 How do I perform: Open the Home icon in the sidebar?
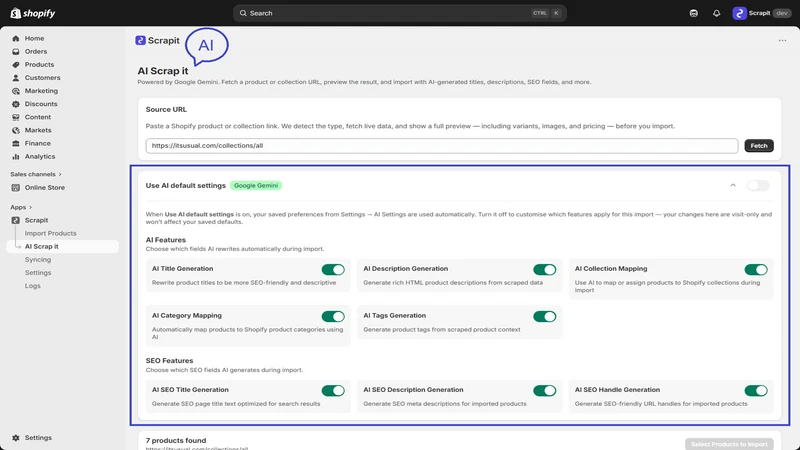click(16, 38)
